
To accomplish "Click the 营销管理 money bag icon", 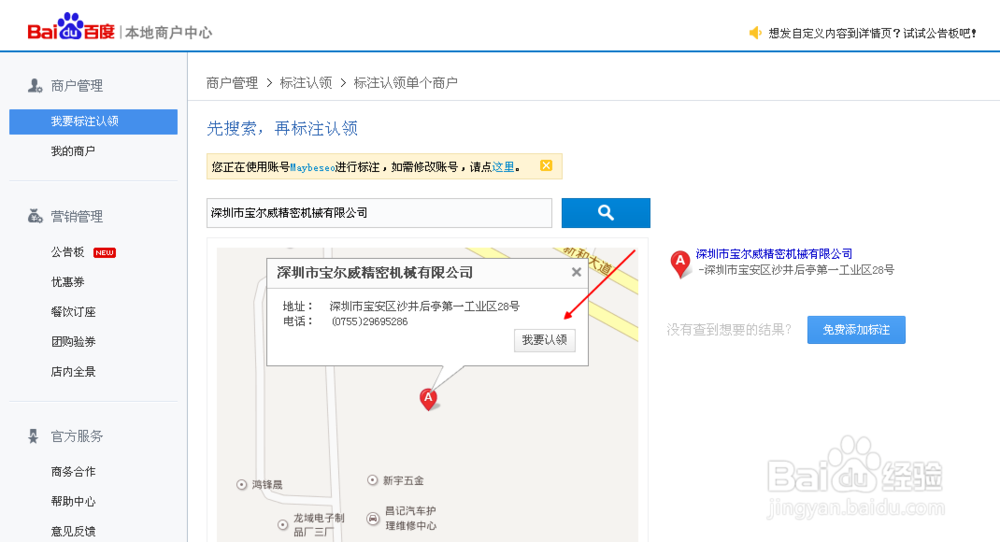I will (35, 216).
